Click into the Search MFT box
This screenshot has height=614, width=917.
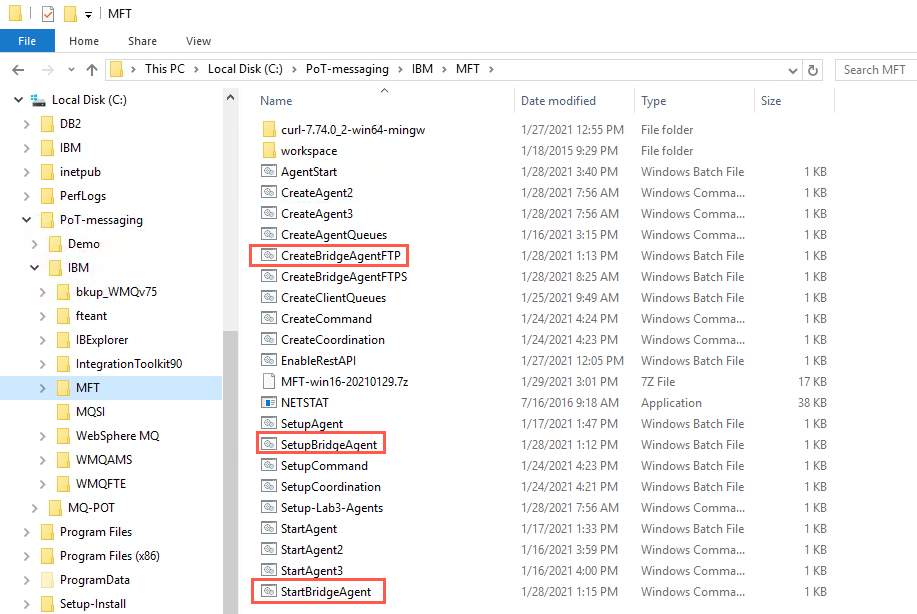pos(875,70)
